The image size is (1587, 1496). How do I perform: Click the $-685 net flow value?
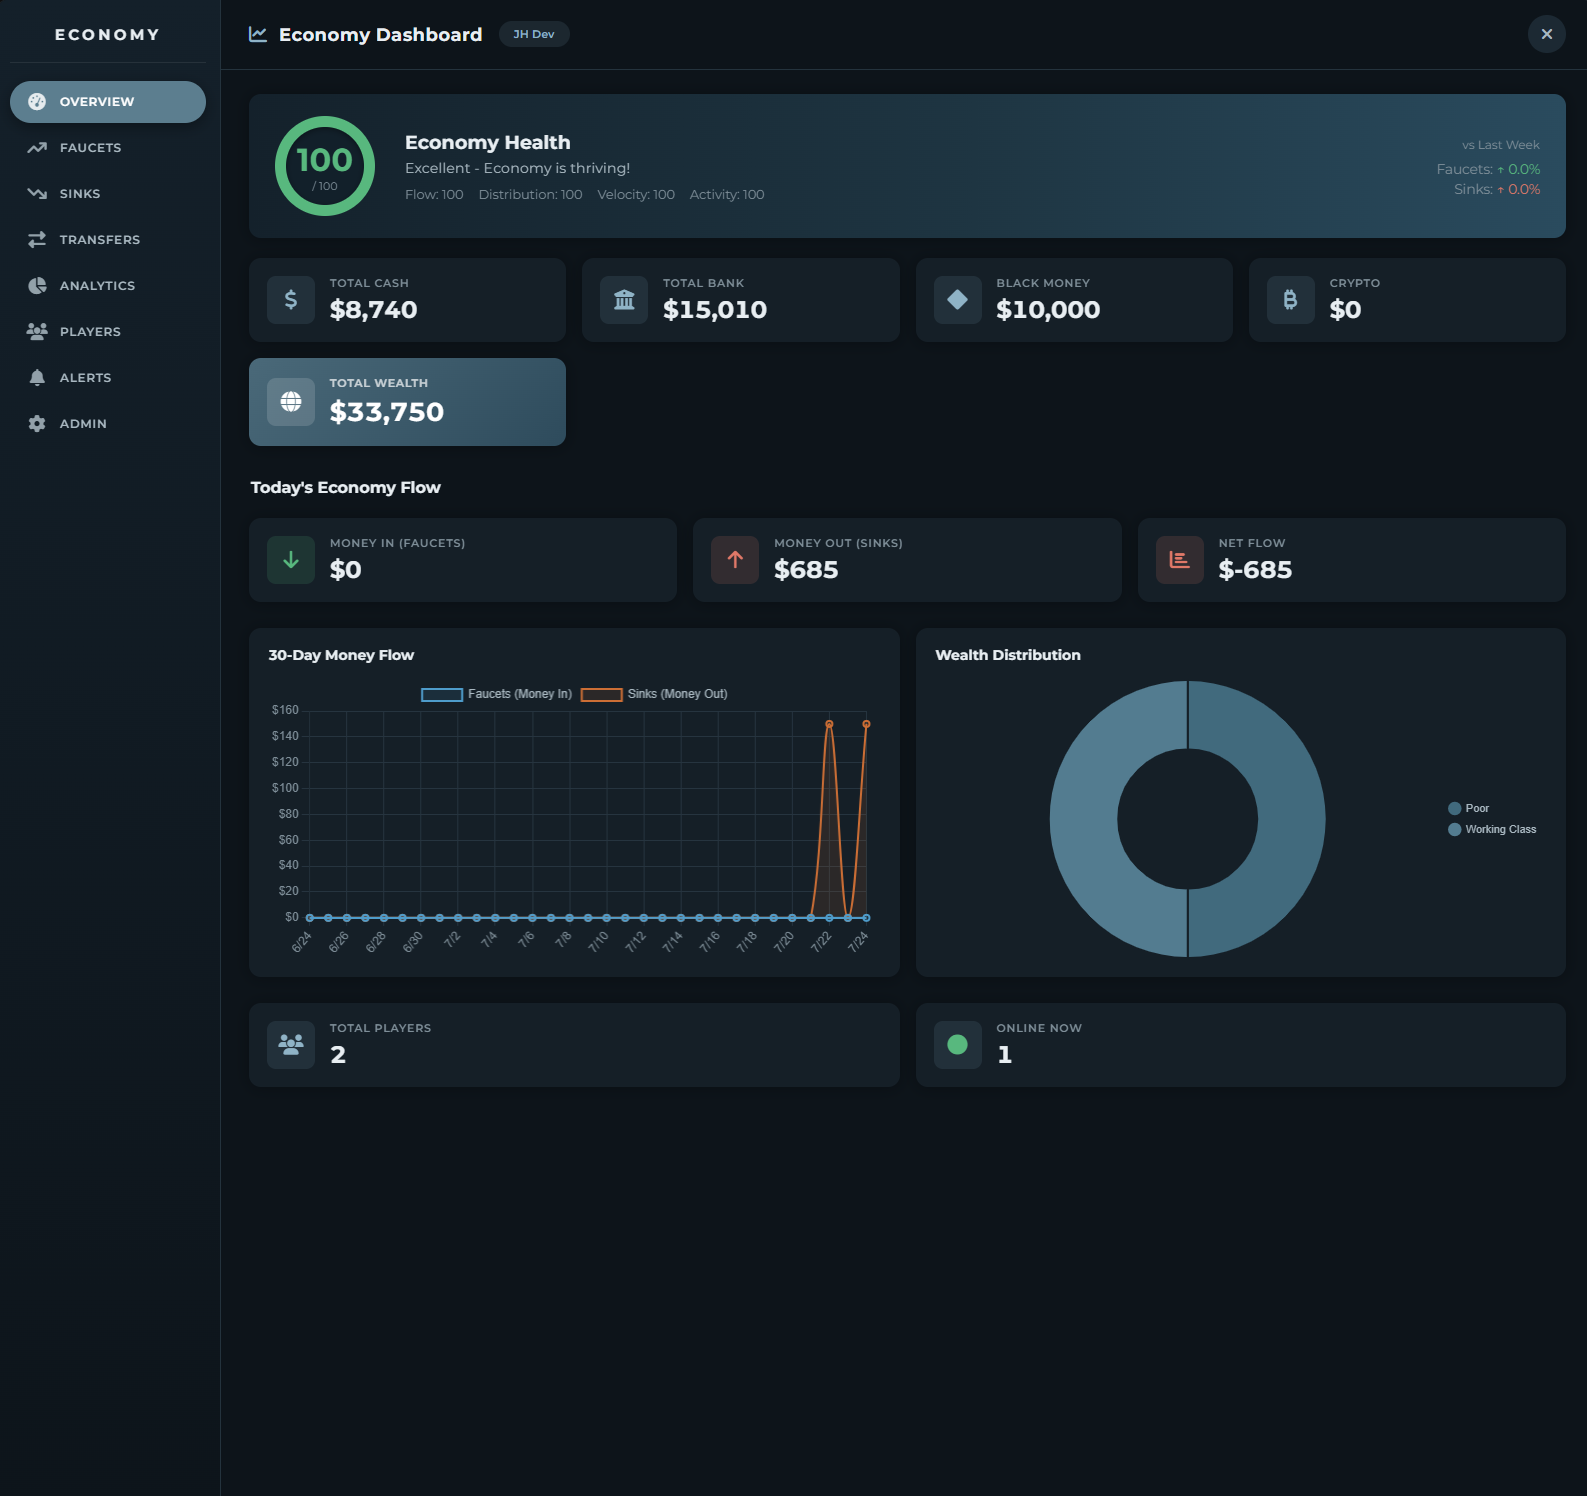(x=1255, y=570)
